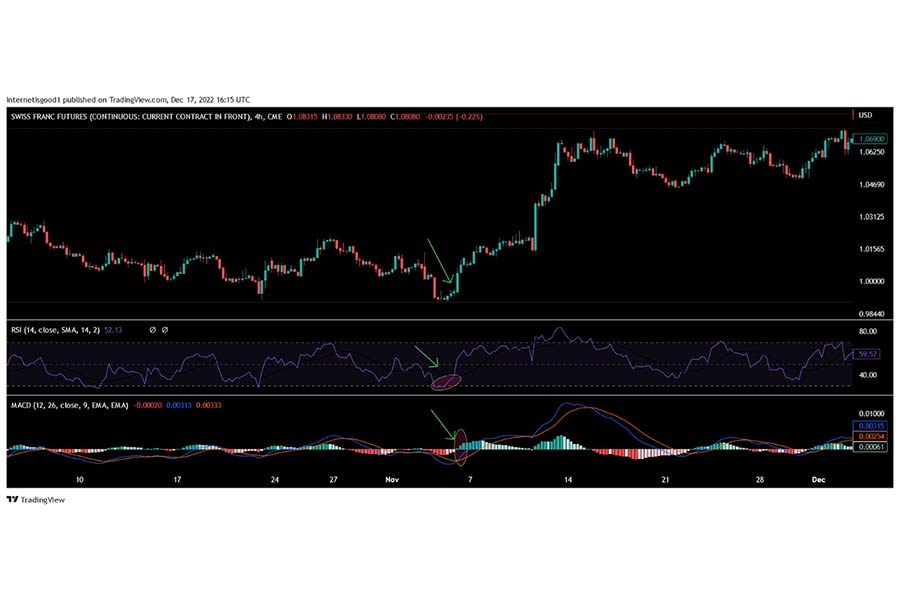Click the 1.03125 price axis label

point(872,216)
